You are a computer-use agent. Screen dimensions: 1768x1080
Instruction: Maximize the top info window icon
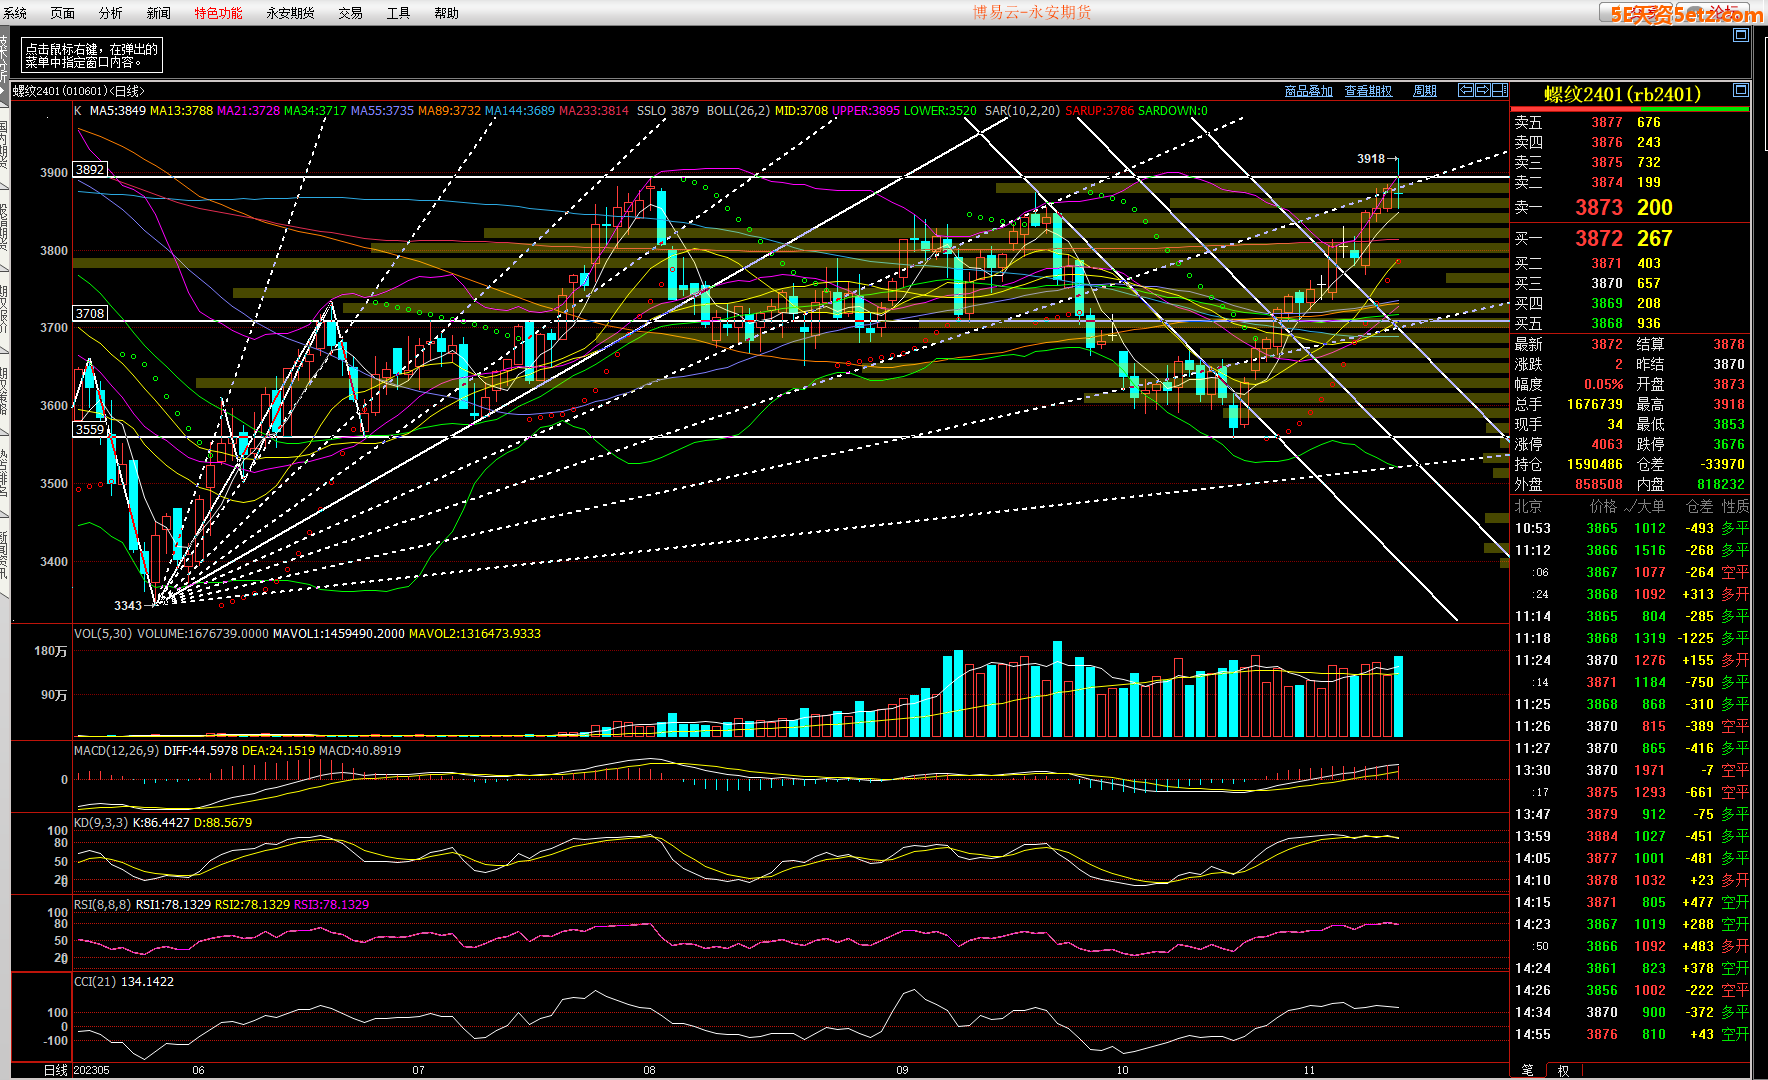pos(1741,35)
